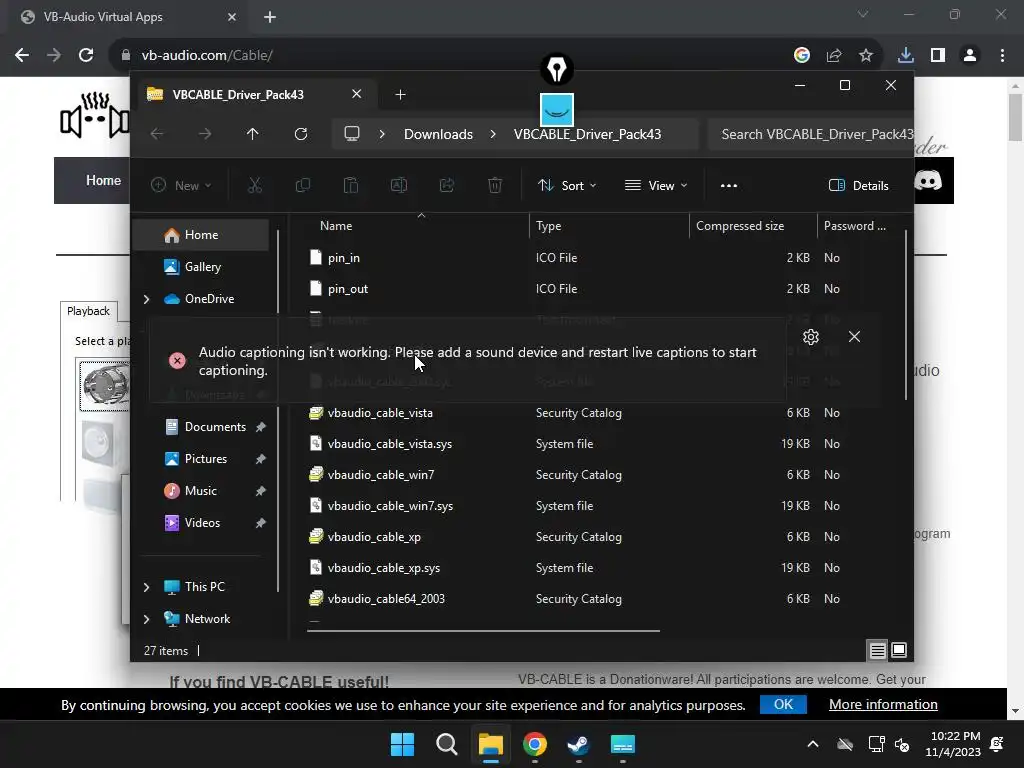The image size is (1024, 768).
Task: Switch to details list view icon
Action: (x=877, y=650)
